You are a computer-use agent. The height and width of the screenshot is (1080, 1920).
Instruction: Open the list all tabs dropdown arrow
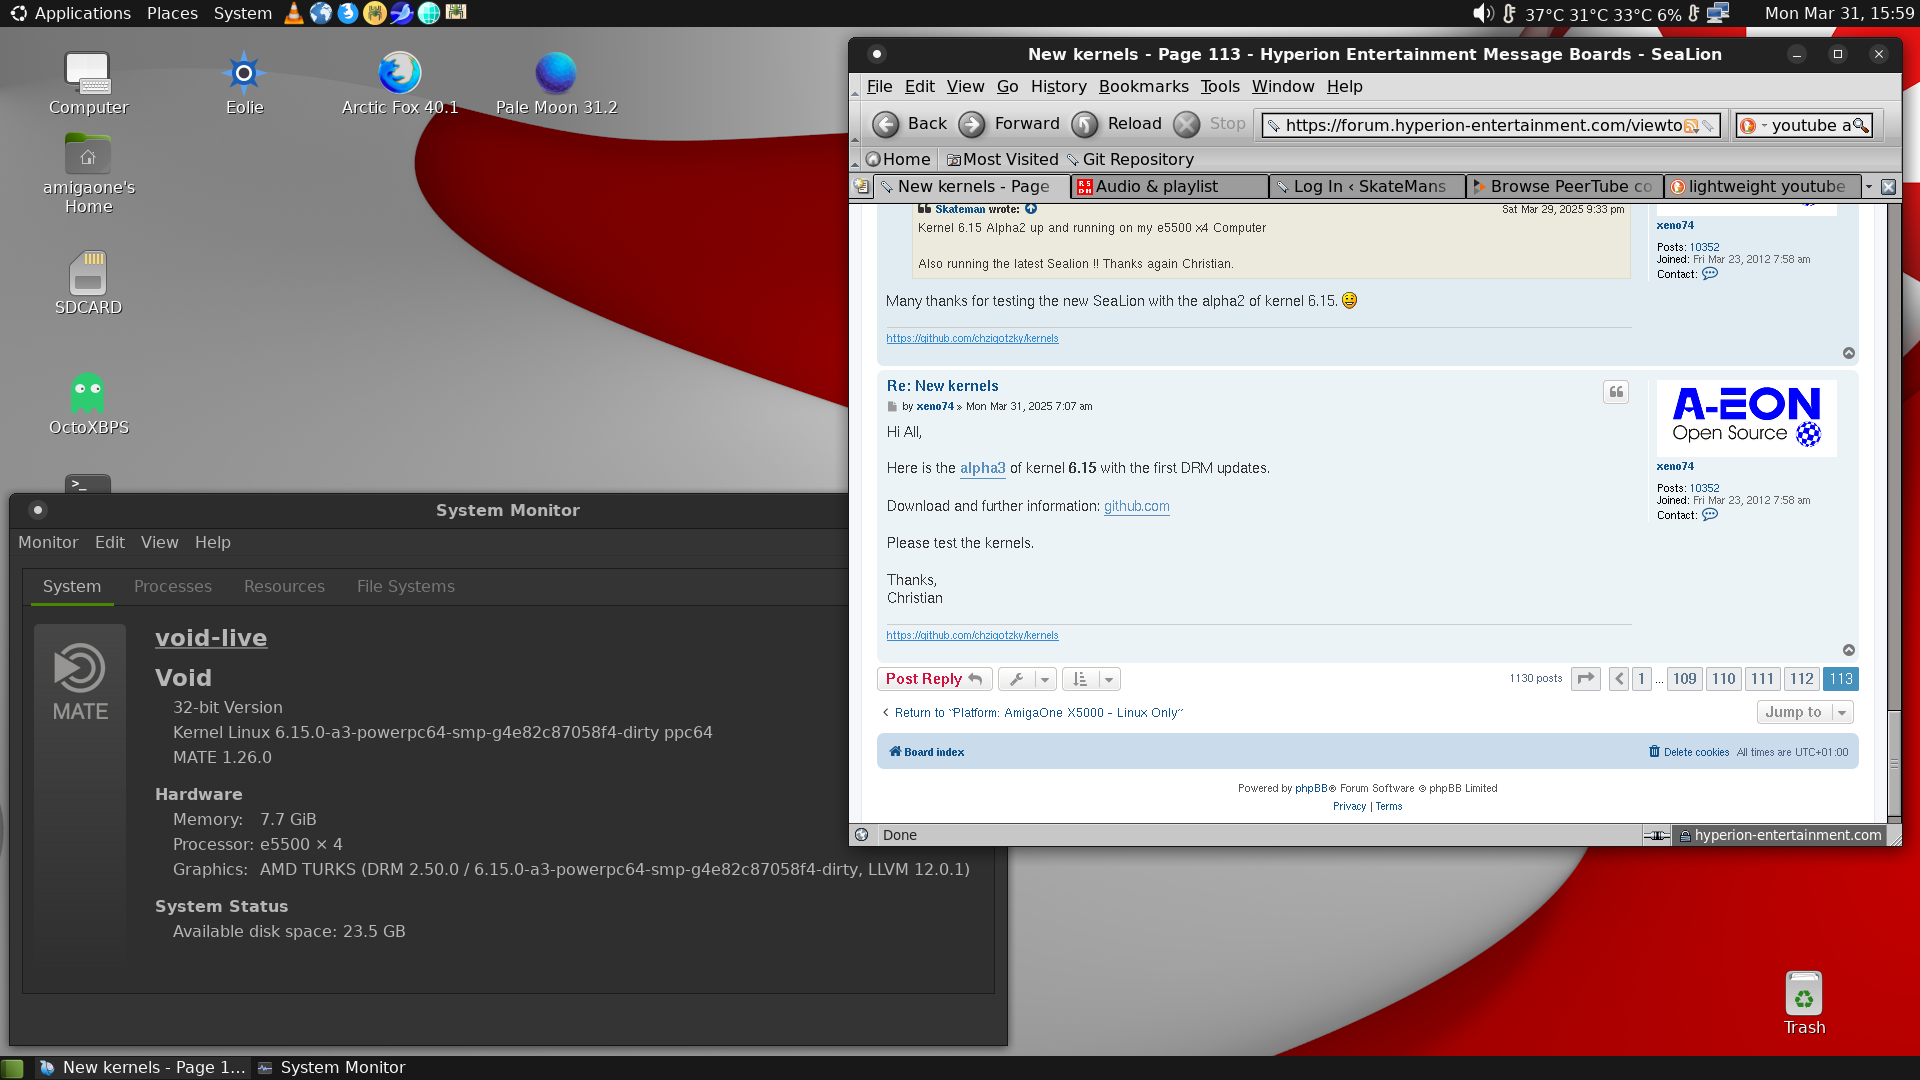[x=1868, y=186]
